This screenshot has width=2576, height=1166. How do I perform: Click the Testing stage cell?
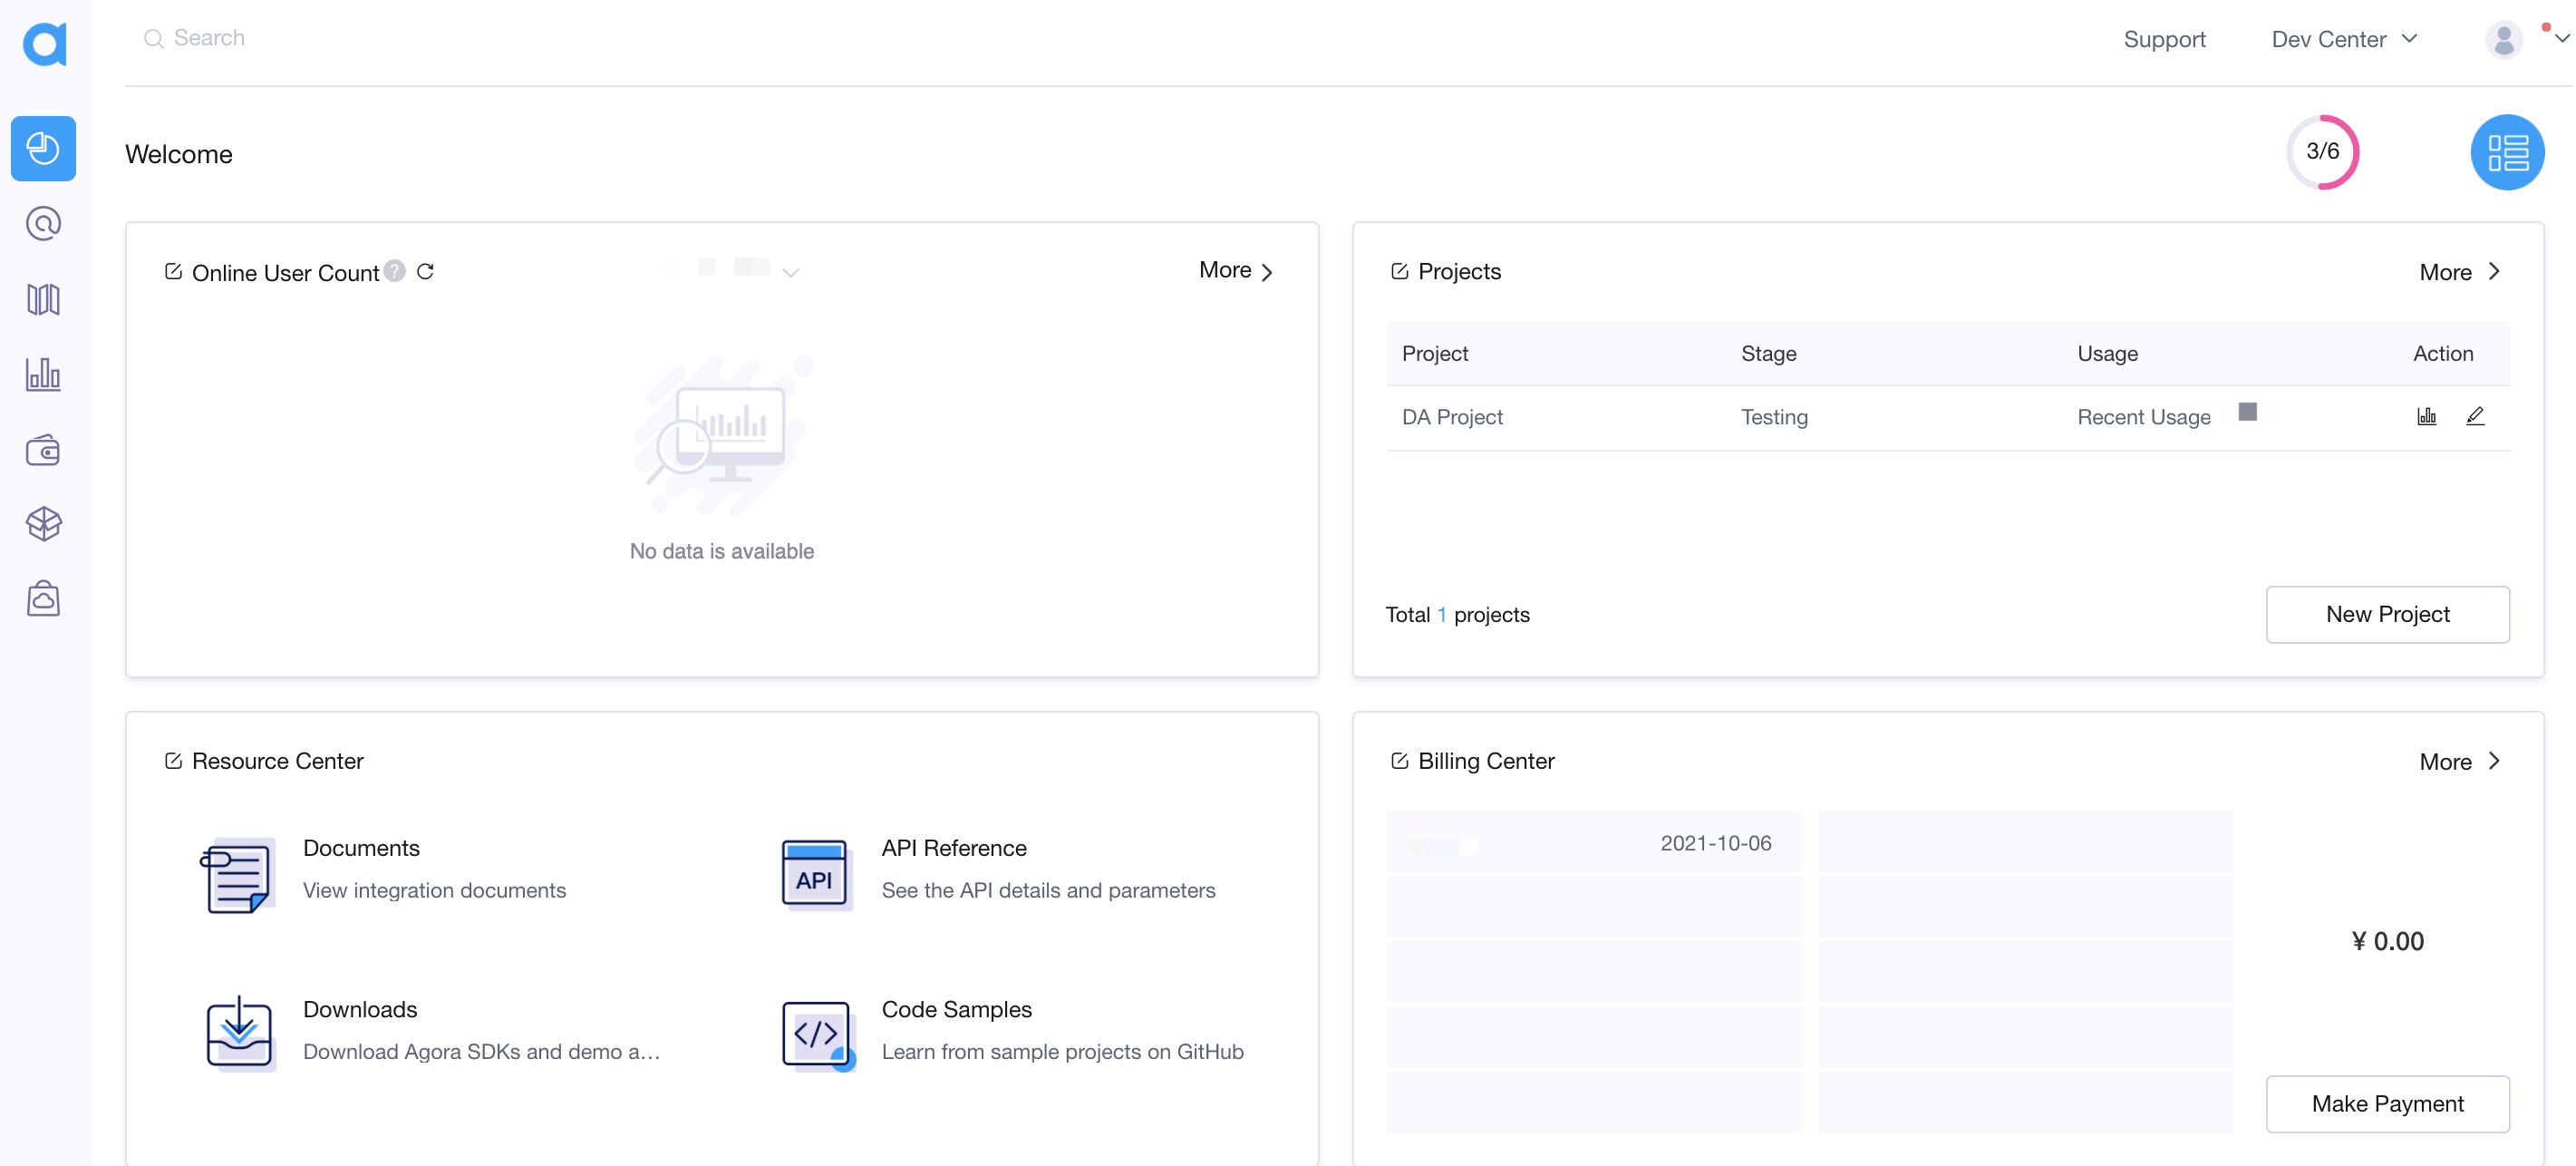pyautogui.click(x=1774, y=417)
